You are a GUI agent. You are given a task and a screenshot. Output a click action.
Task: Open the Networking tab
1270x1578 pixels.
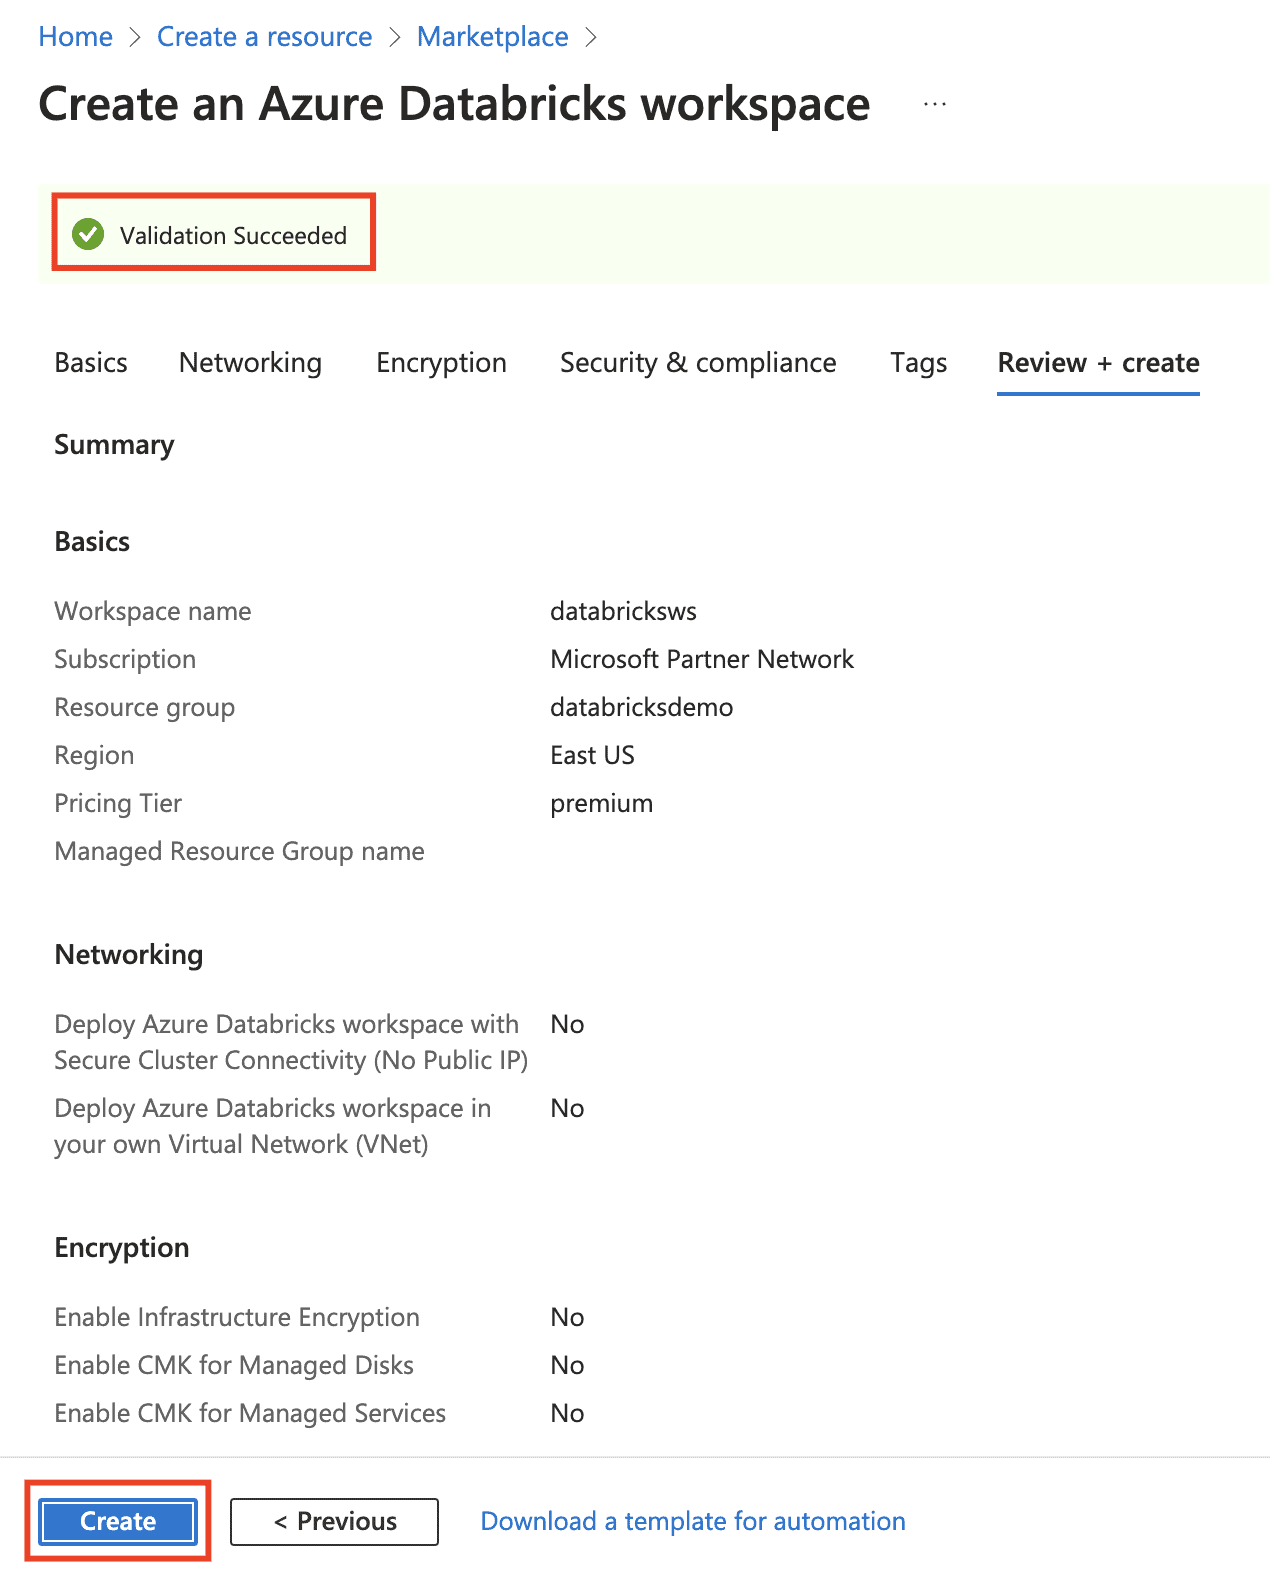click(250, 363)
